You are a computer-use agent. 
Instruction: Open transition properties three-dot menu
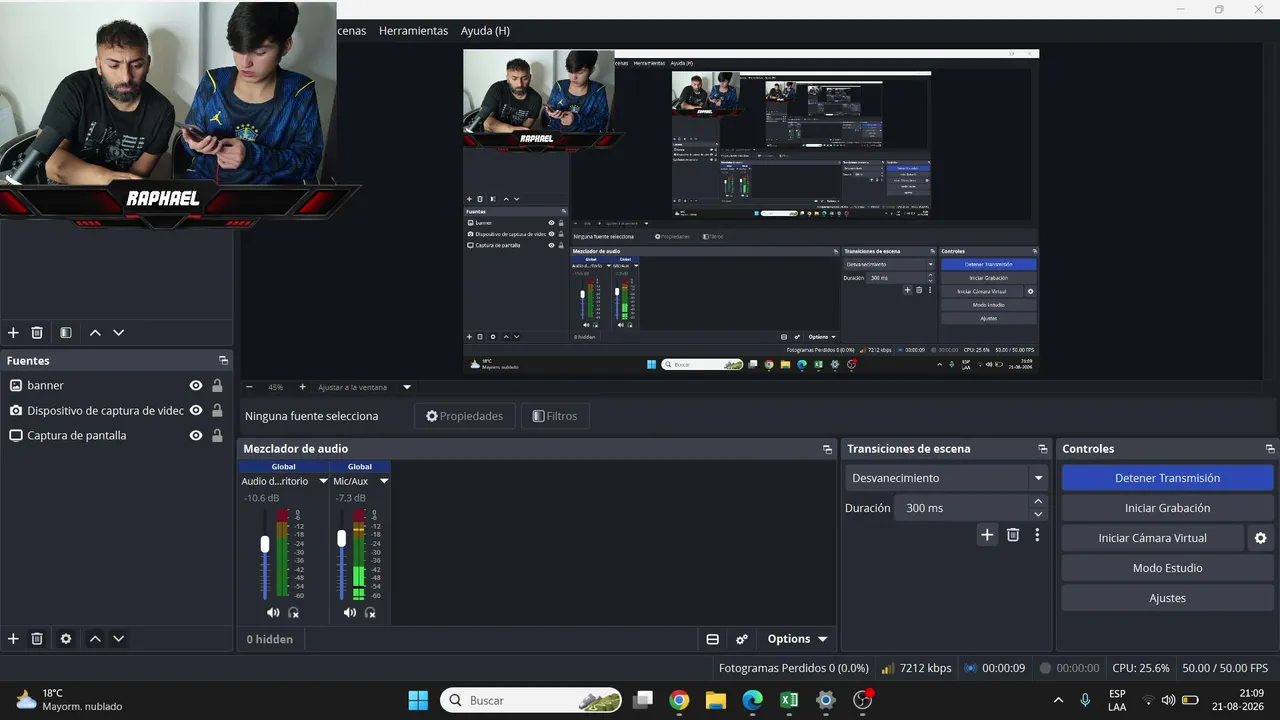tap(1037, 535)
